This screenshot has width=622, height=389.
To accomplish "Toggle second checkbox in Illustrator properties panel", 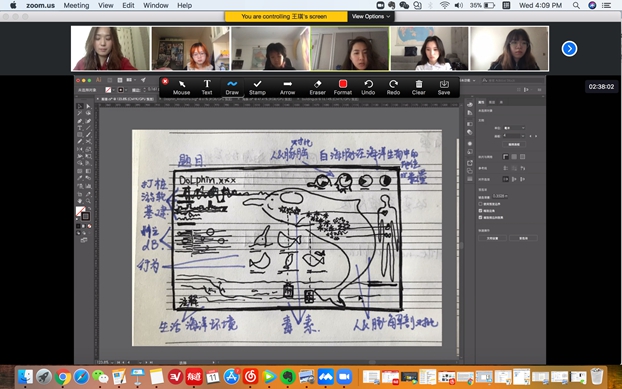I will [x=481, y=211].
